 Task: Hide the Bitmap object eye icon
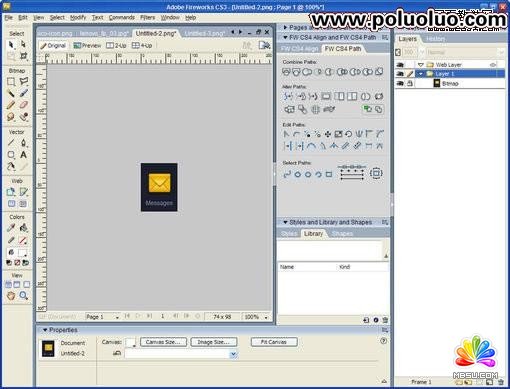400,83
